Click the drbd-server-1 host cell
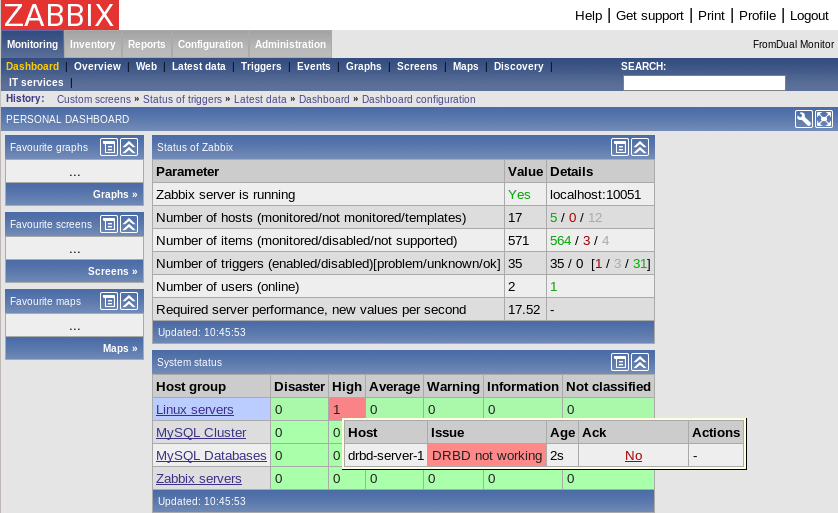Viewport: 838px width, 513px height. [x=386, y=456]
